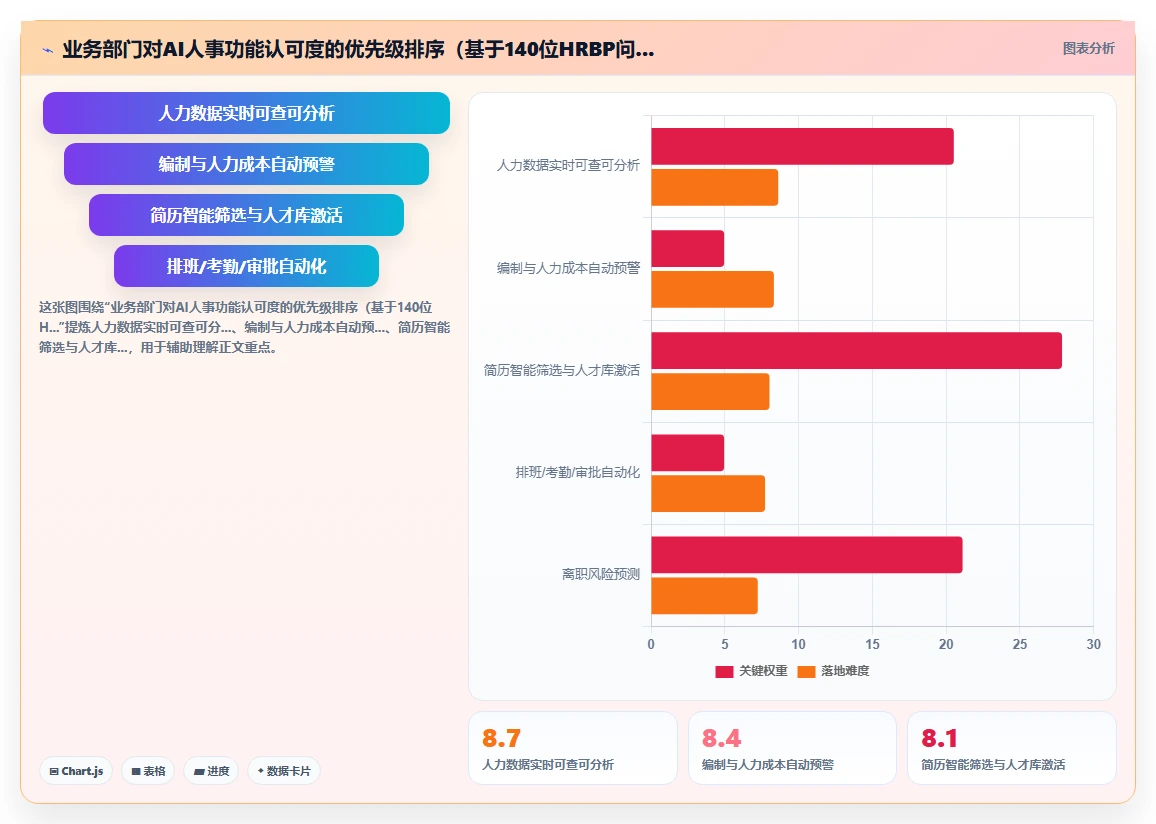Click 编制与人力成本自动预警 caption under 8.4
This screenshot has height=824, width=1156.
pyautogui.click(x=767, y=765)
